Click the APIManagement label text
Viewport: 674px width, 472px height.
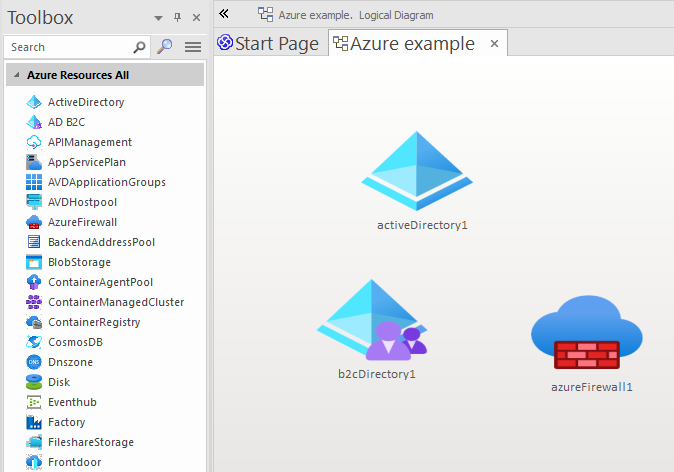click(90, 142)
